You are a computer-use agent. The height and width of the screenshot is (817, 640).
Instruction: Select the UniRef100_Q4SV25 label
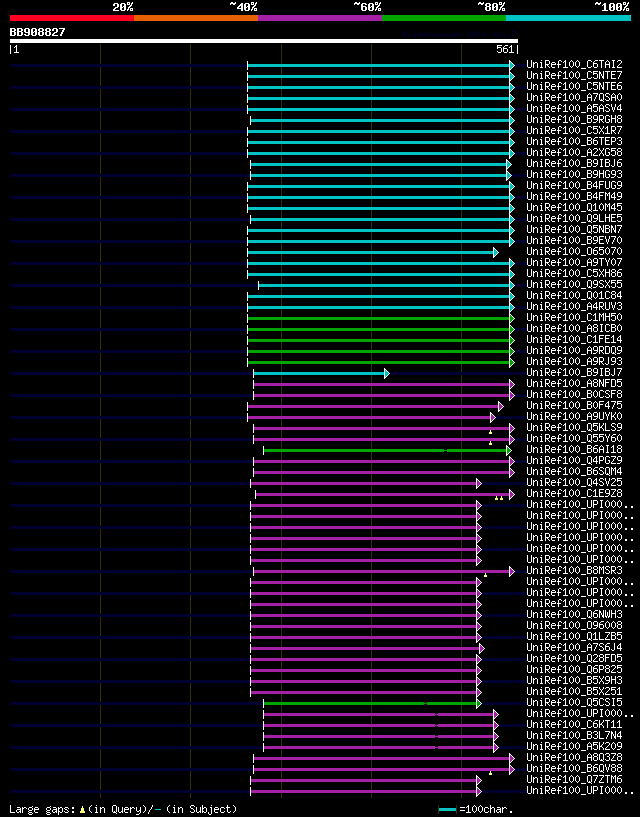[x=574, y=482]
